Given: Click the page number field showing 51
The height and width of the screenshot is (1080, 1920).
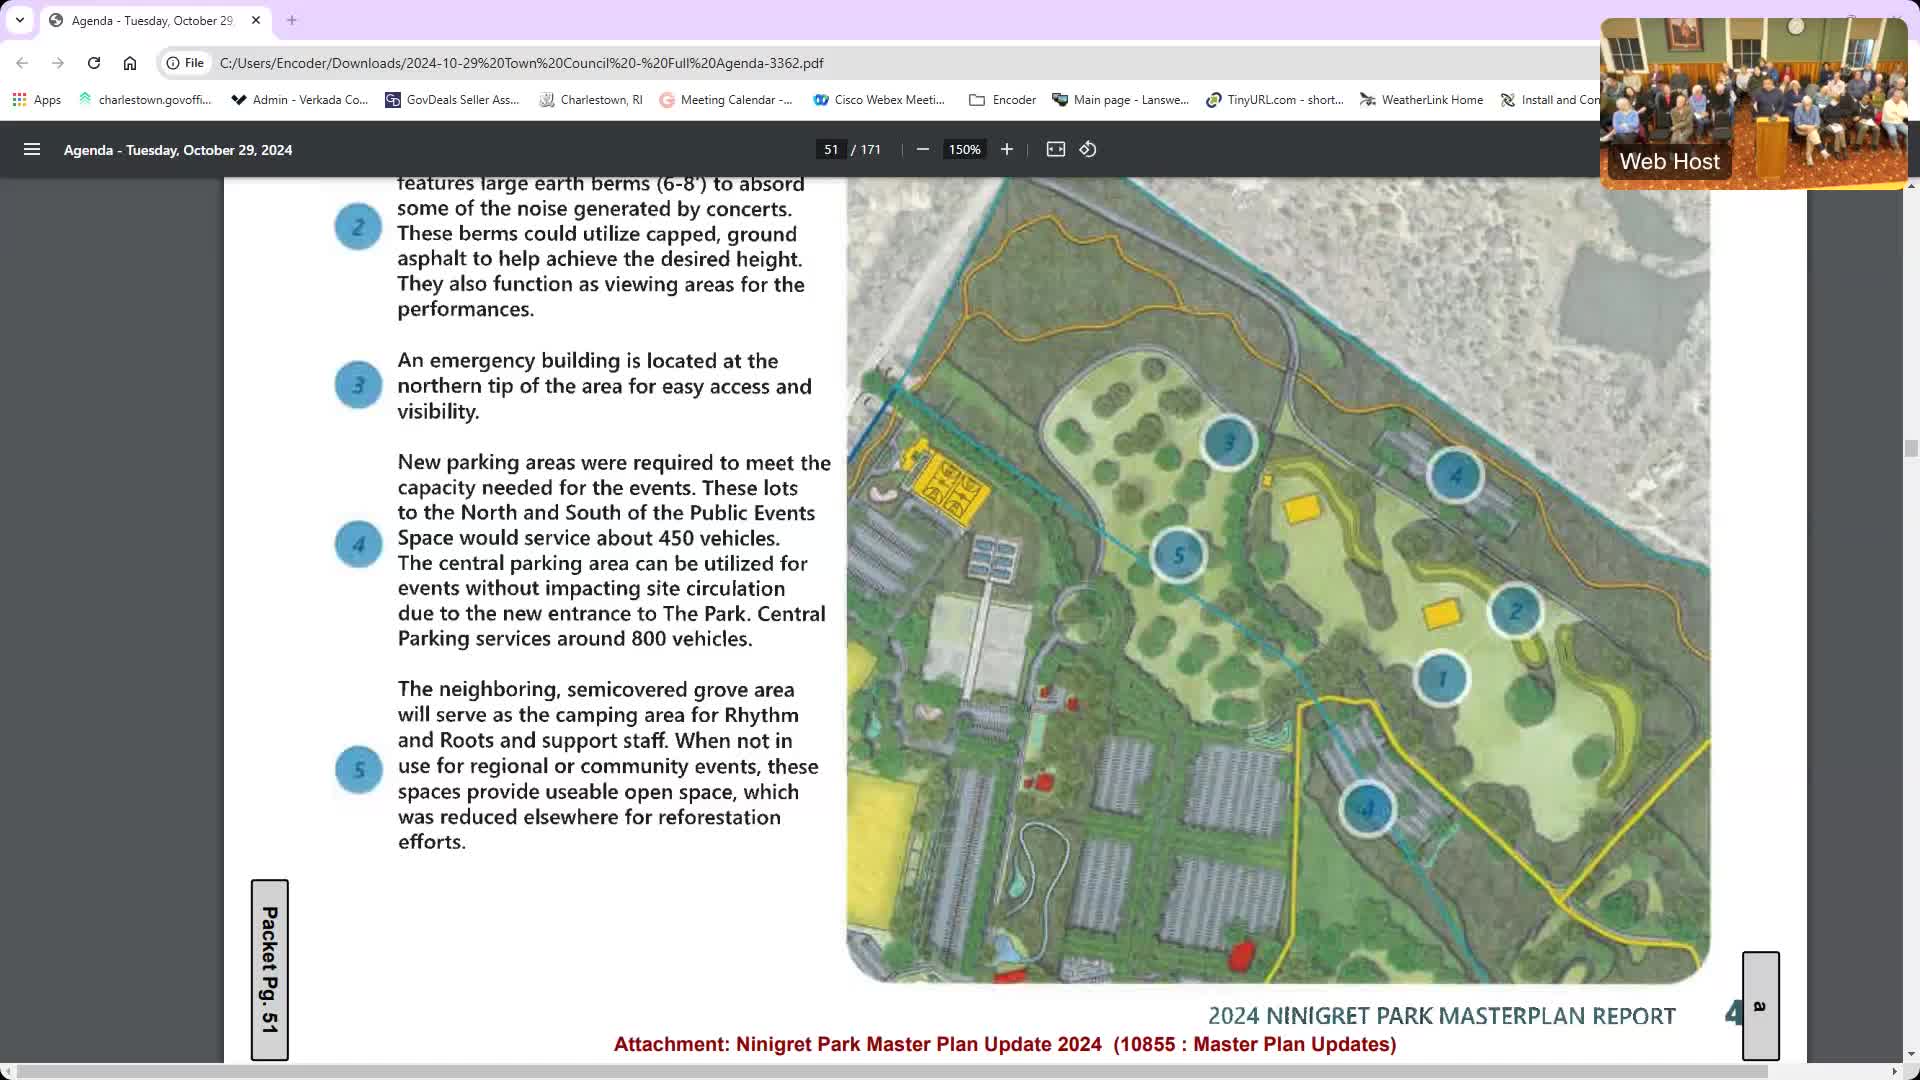Looking at the screenshot, I should pos(831,150).
